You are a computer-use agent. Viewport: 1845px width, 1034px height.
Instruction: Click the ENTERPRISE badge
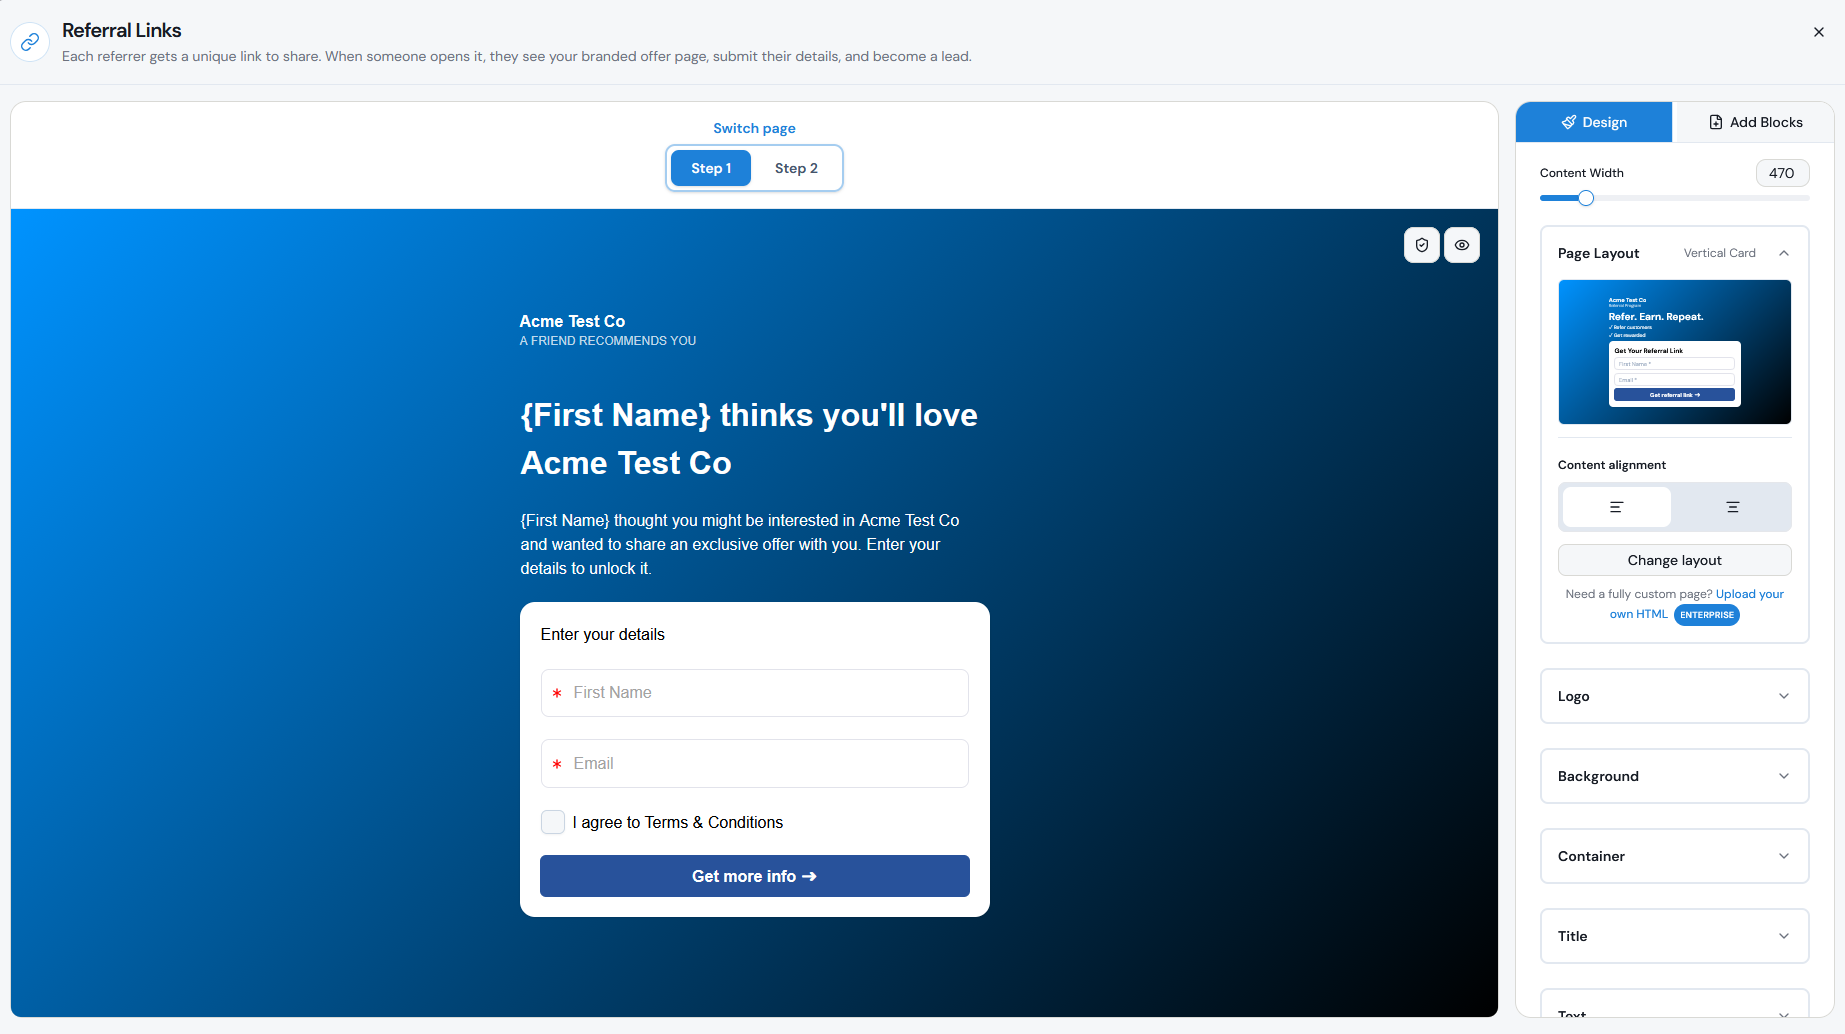[x=1707, y=615]
